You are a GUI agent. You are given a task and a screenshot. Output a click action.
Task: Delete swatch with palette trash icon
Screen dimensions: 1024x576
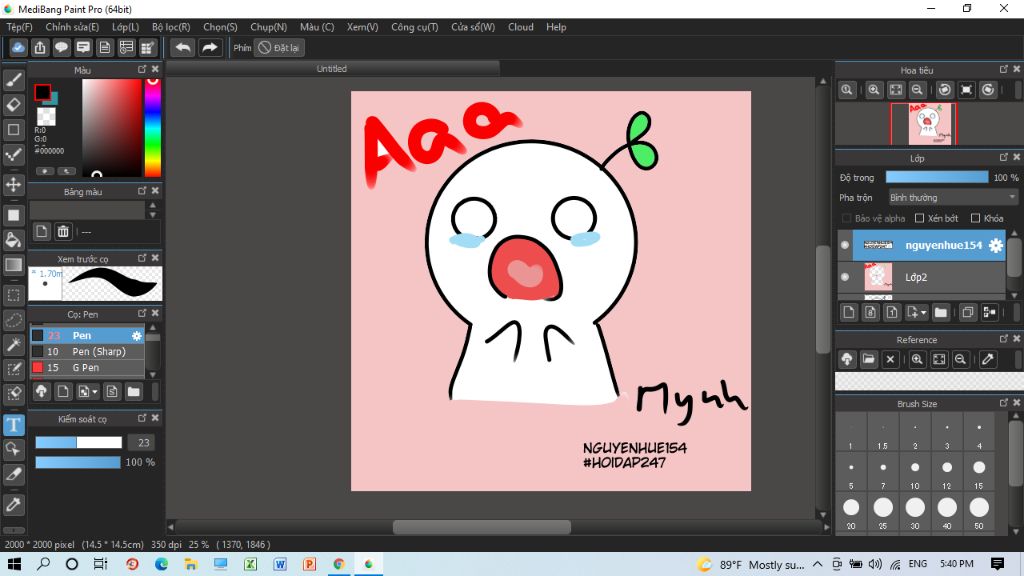click(x=63, y=231)
